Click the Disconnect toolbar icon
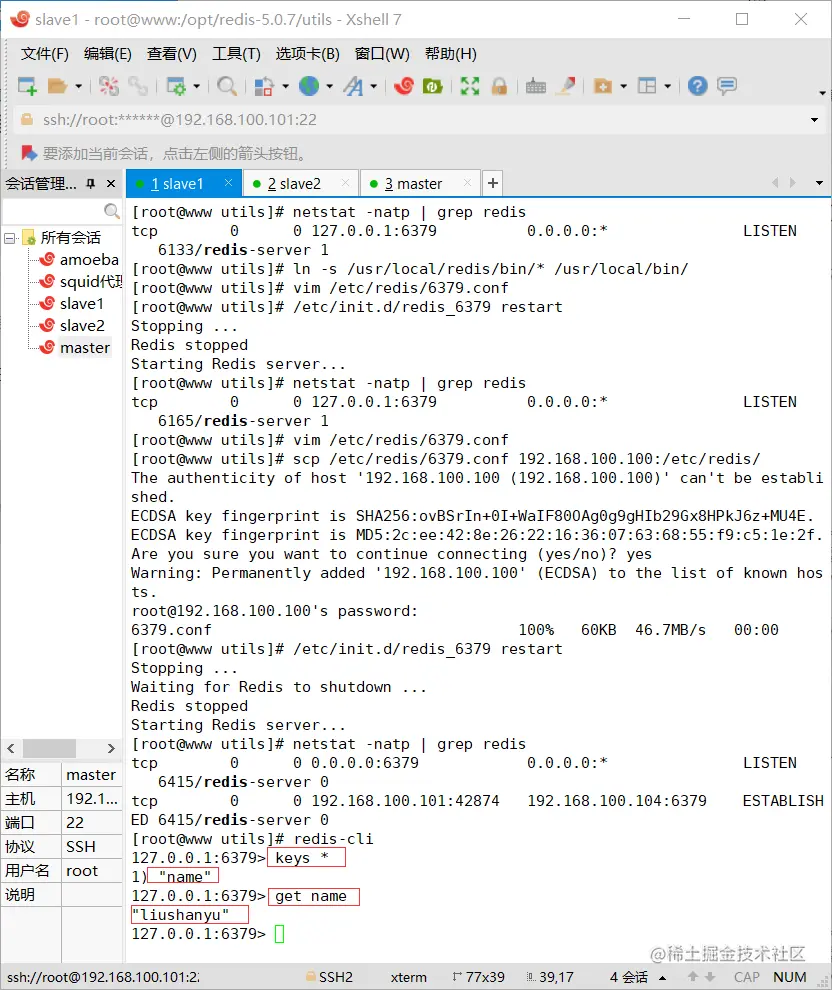The image size is (832, 990). [x=109, y=86]
